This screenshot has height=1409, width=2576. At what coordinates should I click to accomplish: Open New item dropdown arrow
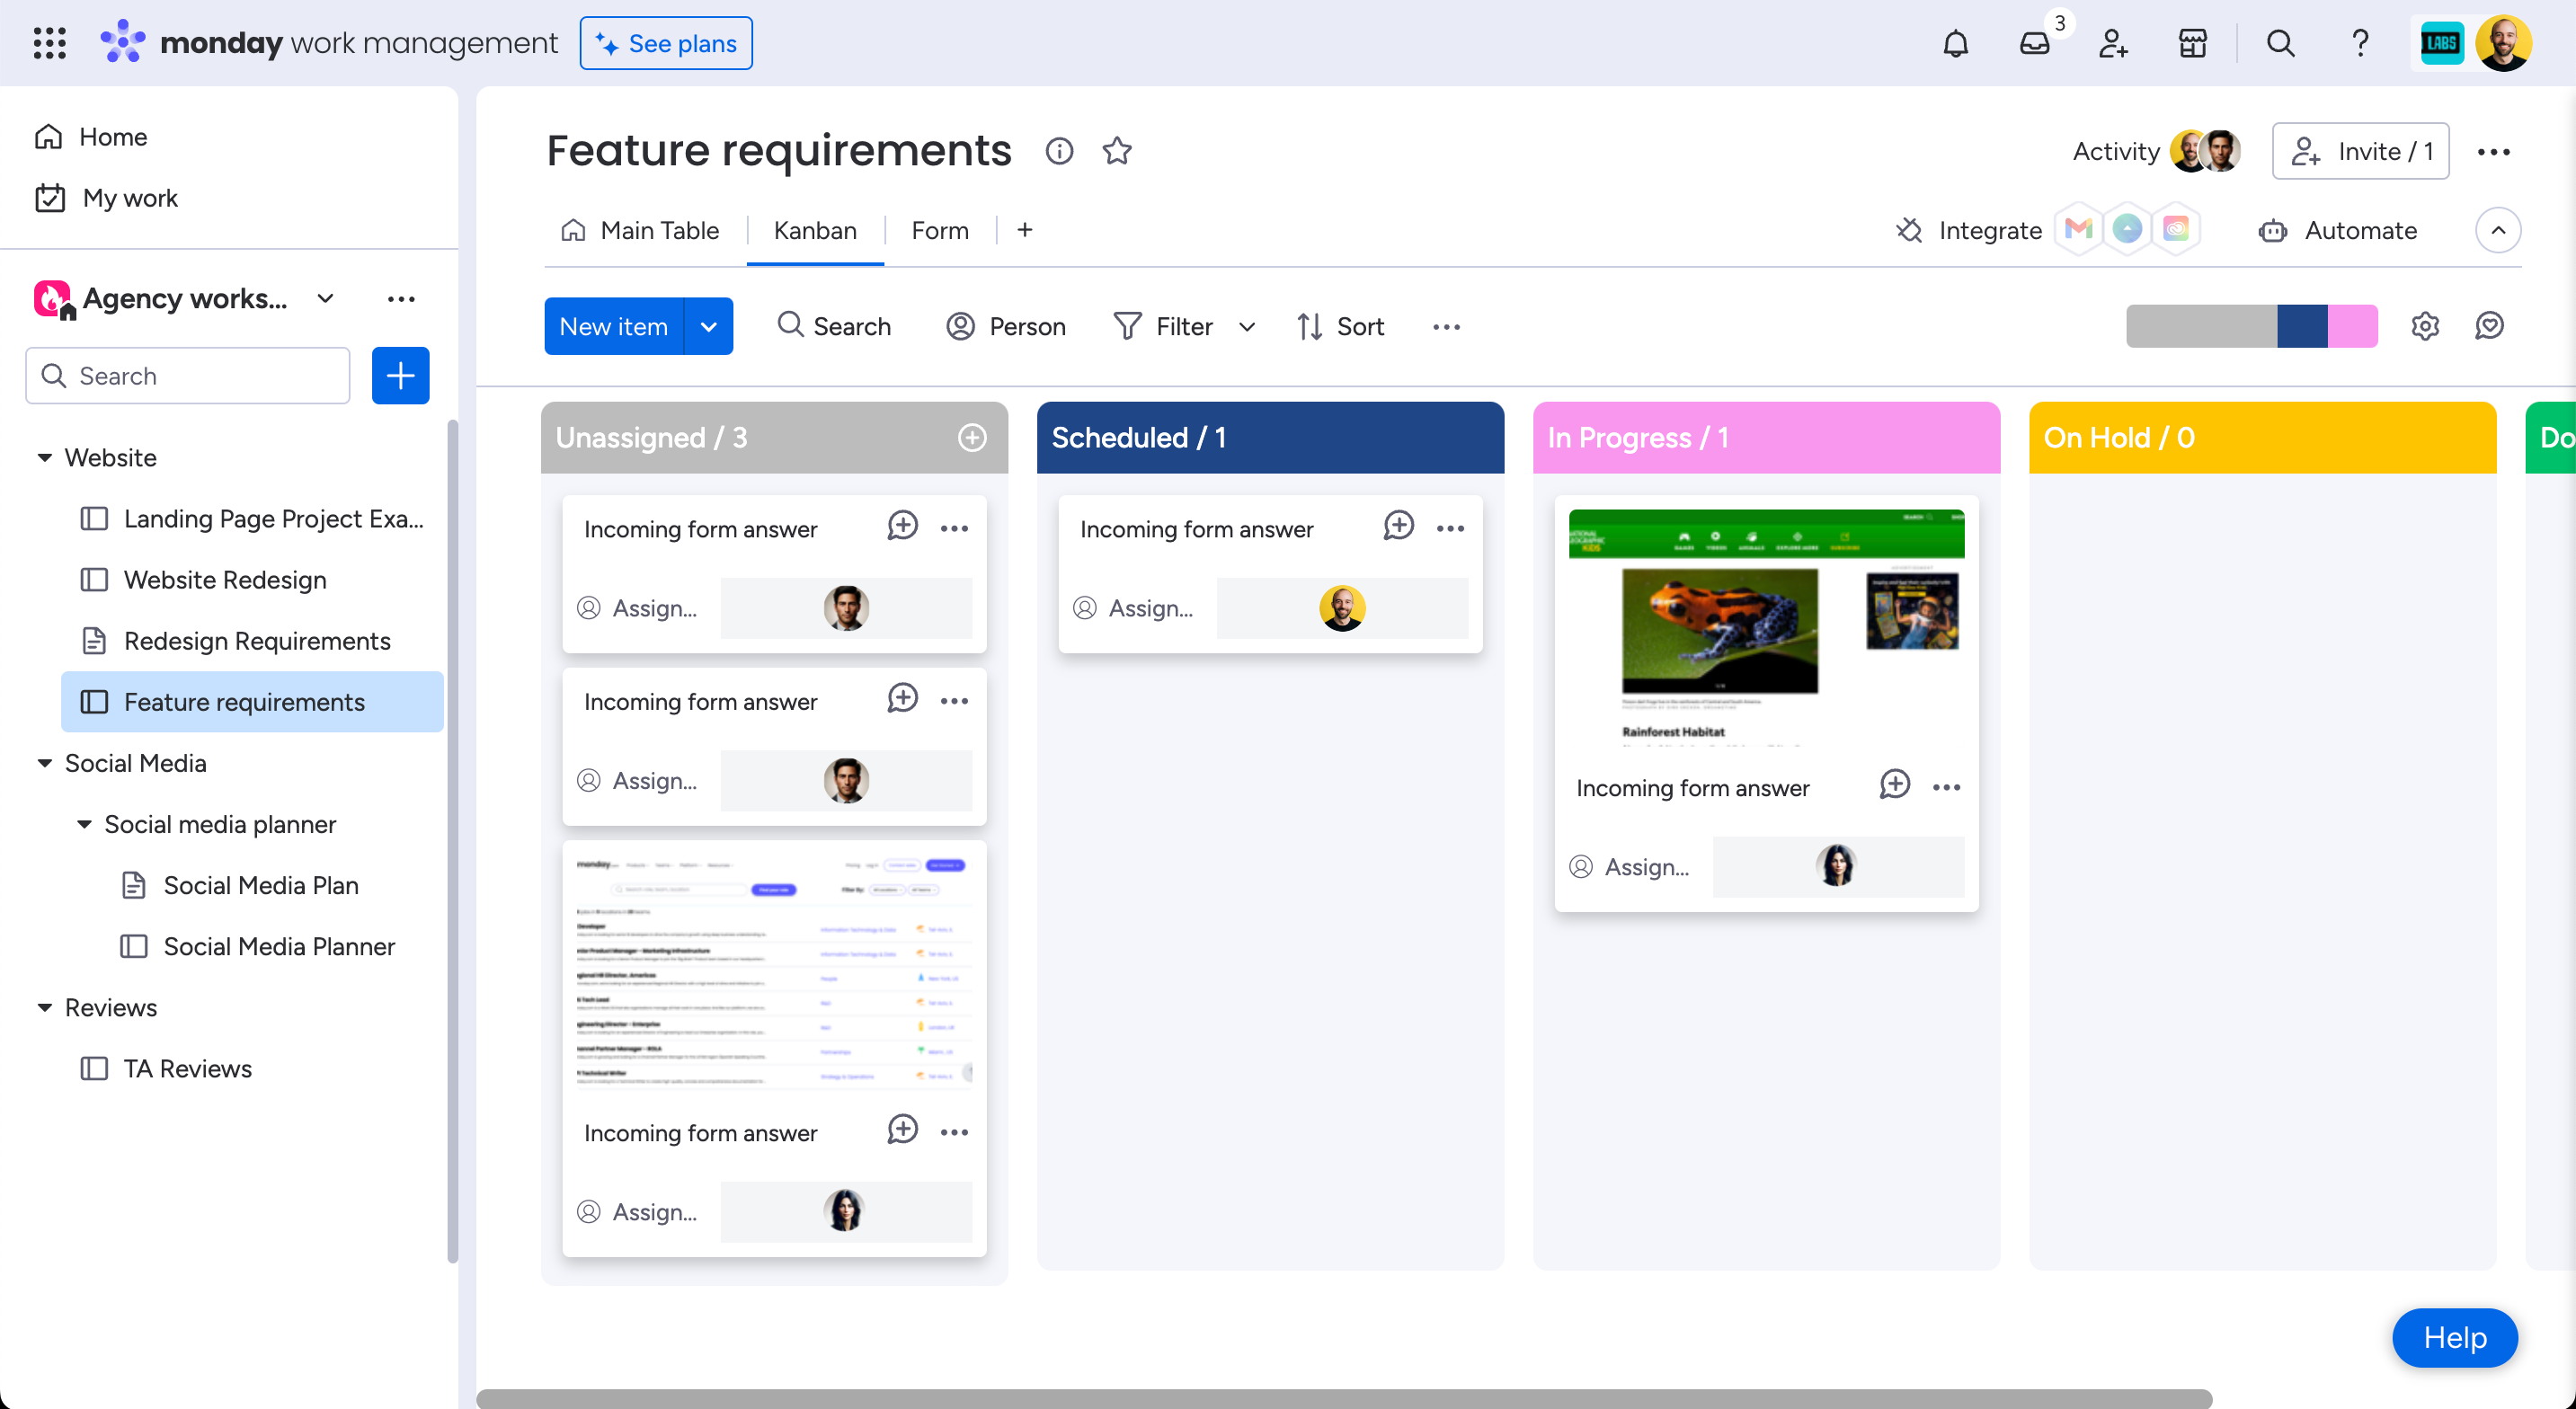coord(708,326)
